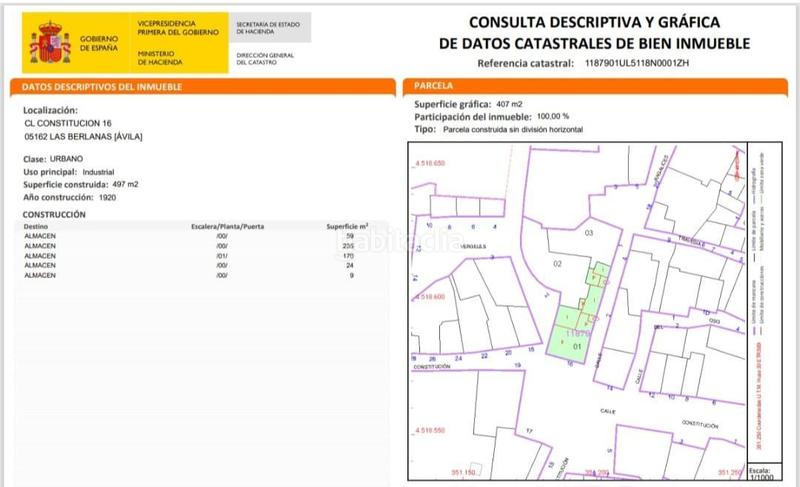Screen dimensions: 800x487
Task: Click the orange 'PARCELA' section header
Action: click(595, 86)
